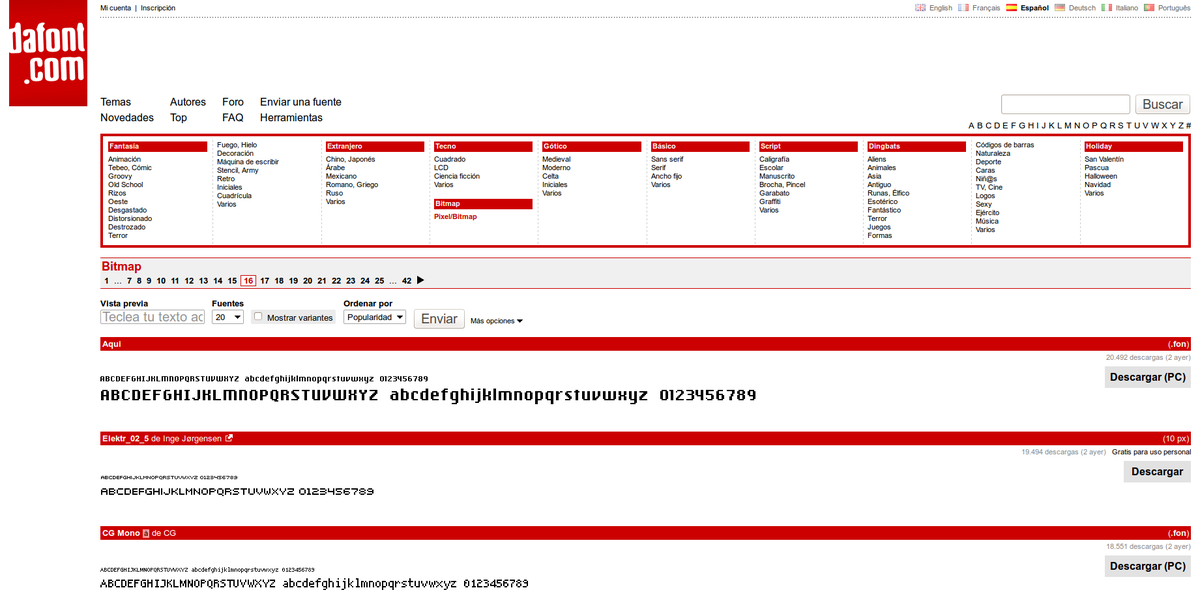Click Mi cuenta link
Screen dimensions: 1200x590
[115, 7]
